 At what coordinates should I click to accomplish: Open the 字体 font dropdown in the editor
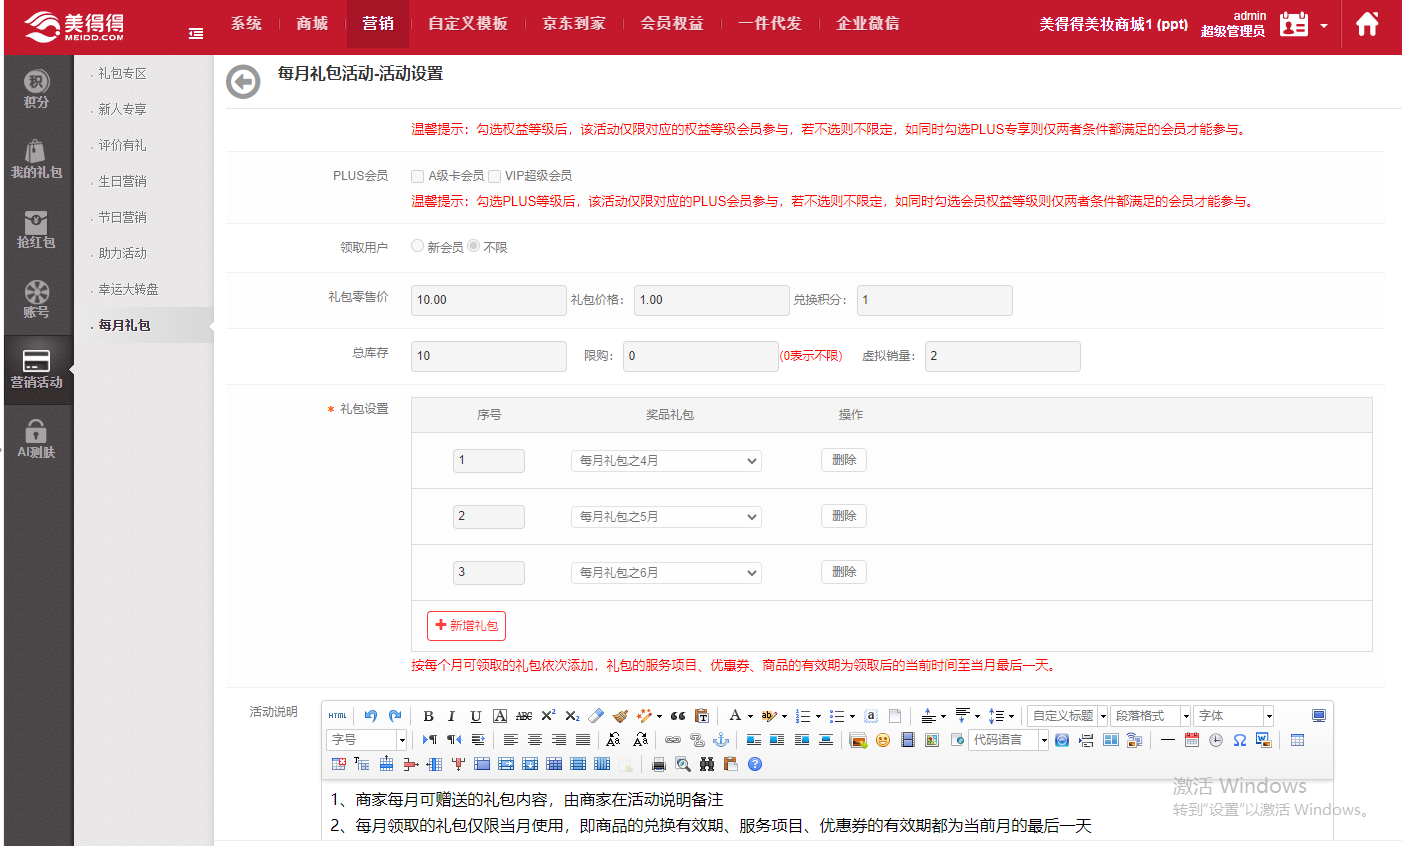pyautogui.click(x=1234, y=716)
